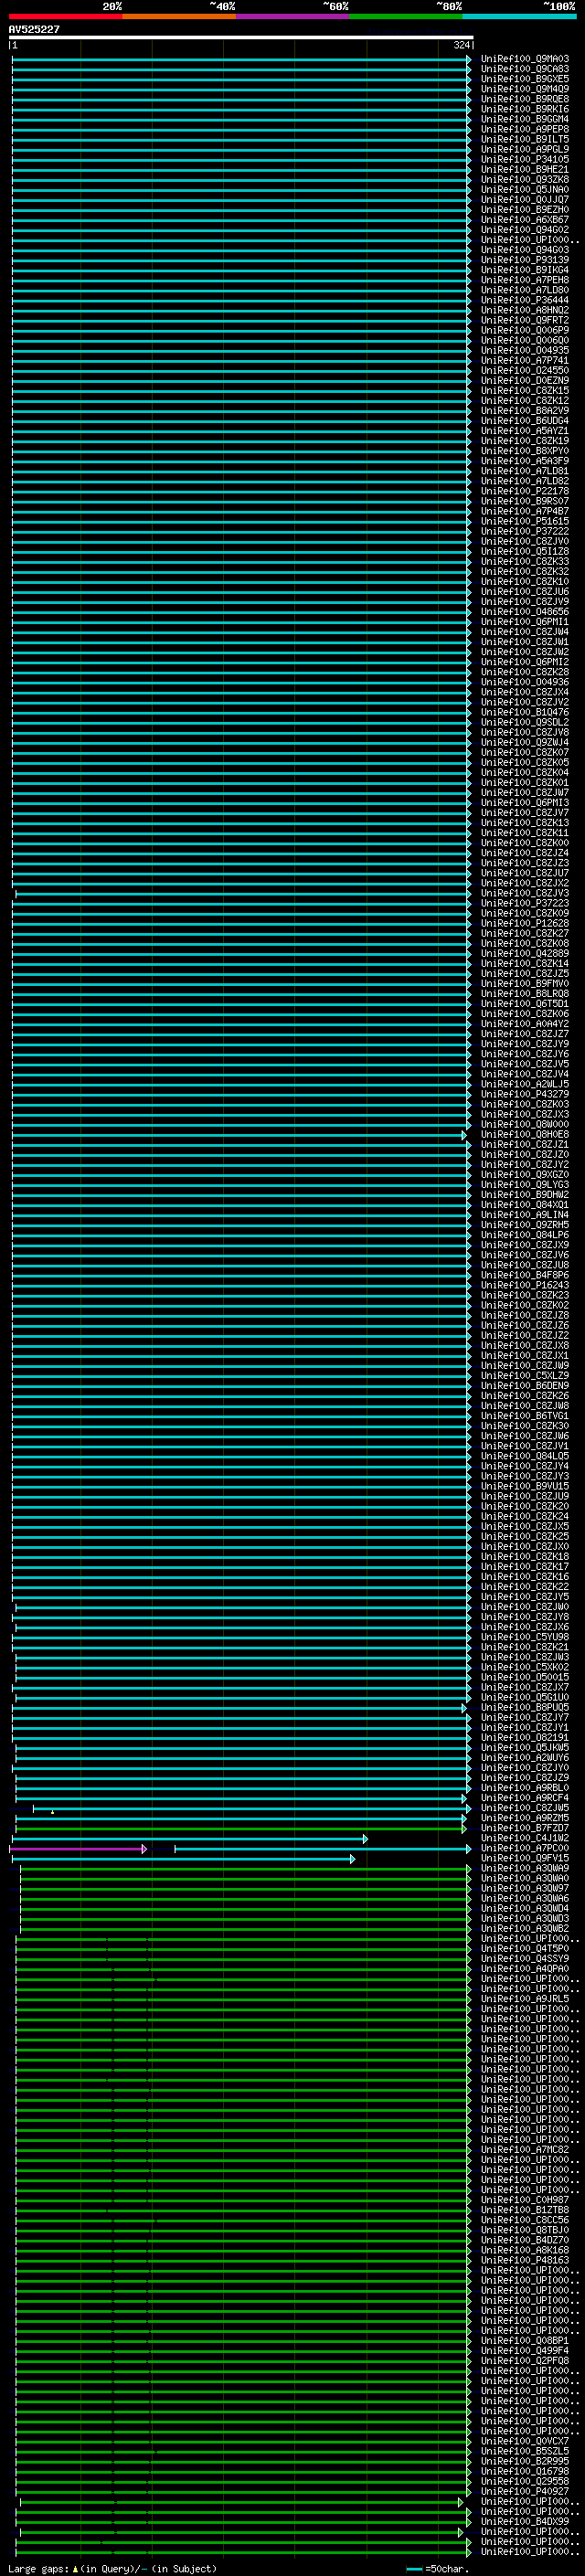This screenshot has width=585, height=2576.
Task: Select the UniRef100_B4DZ70 label
Action: click(525, 2240)
